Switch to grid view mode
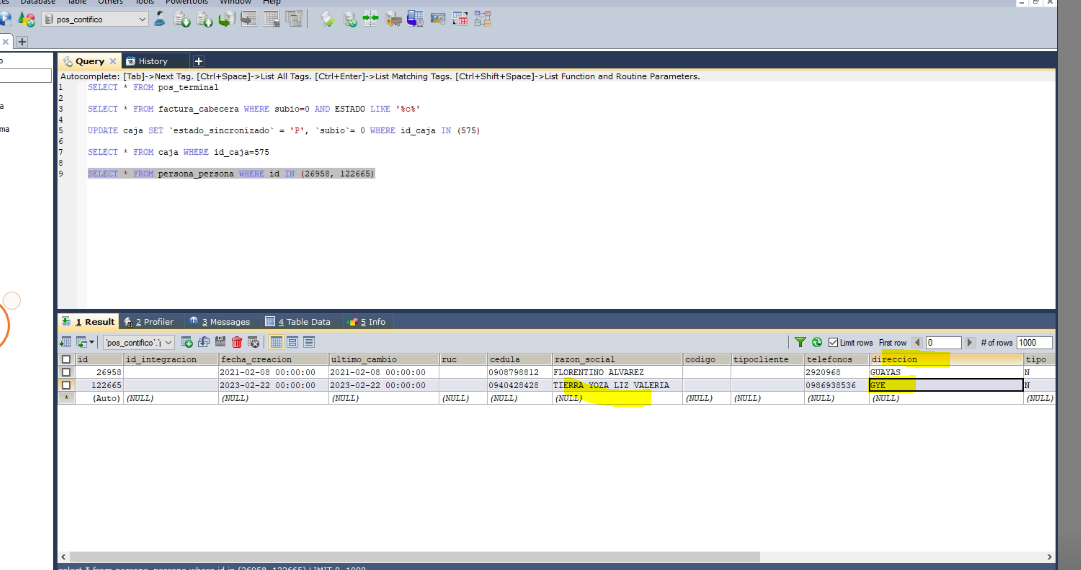1081x570 pixels. point(276,342)
